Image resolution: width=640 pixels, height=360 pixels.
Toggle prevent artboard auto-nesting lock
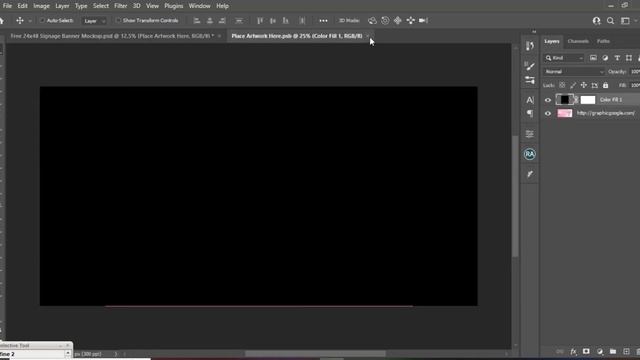click(595, 85)
